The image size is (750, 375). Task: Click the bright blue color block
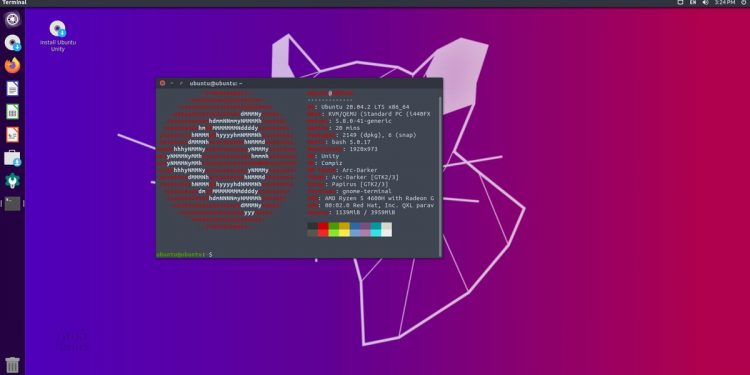(354, 233)
